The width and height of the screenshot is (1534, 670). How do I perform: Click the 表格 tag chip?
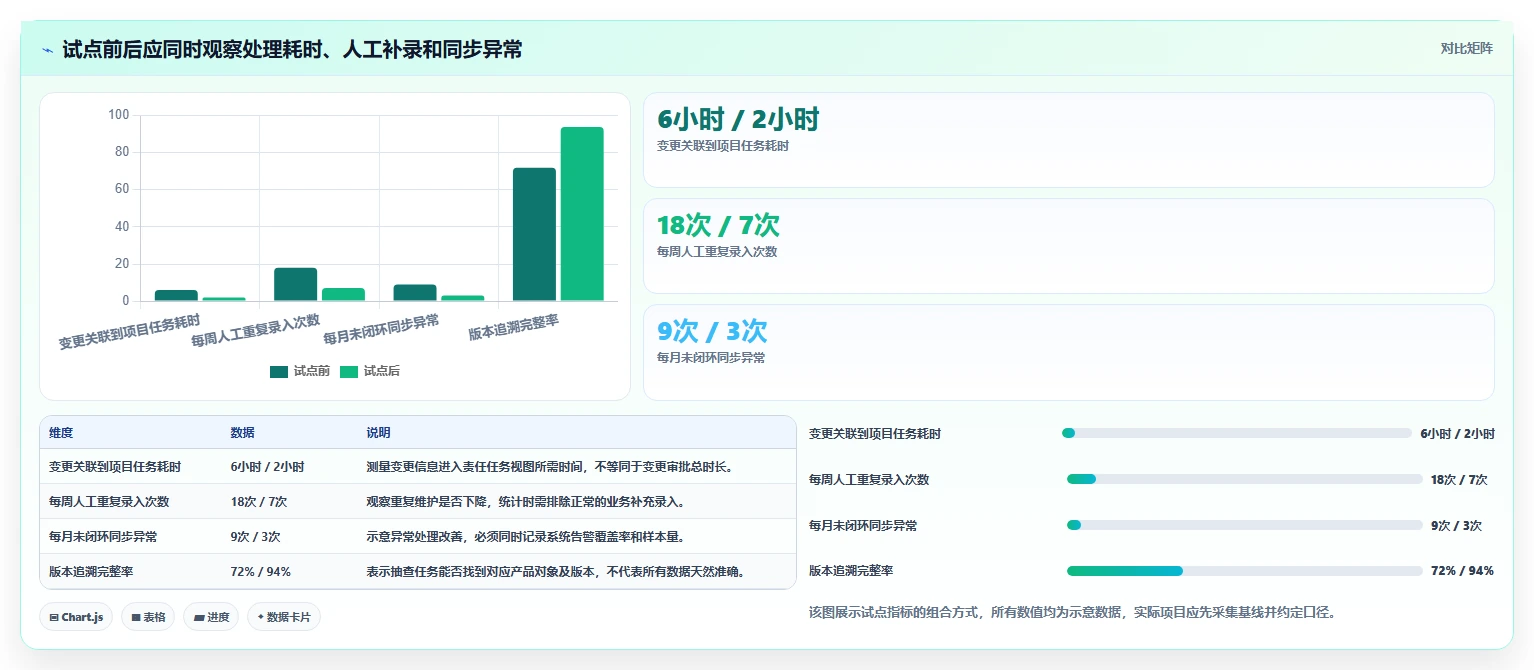pyautogui.click(x=148, y=617)
